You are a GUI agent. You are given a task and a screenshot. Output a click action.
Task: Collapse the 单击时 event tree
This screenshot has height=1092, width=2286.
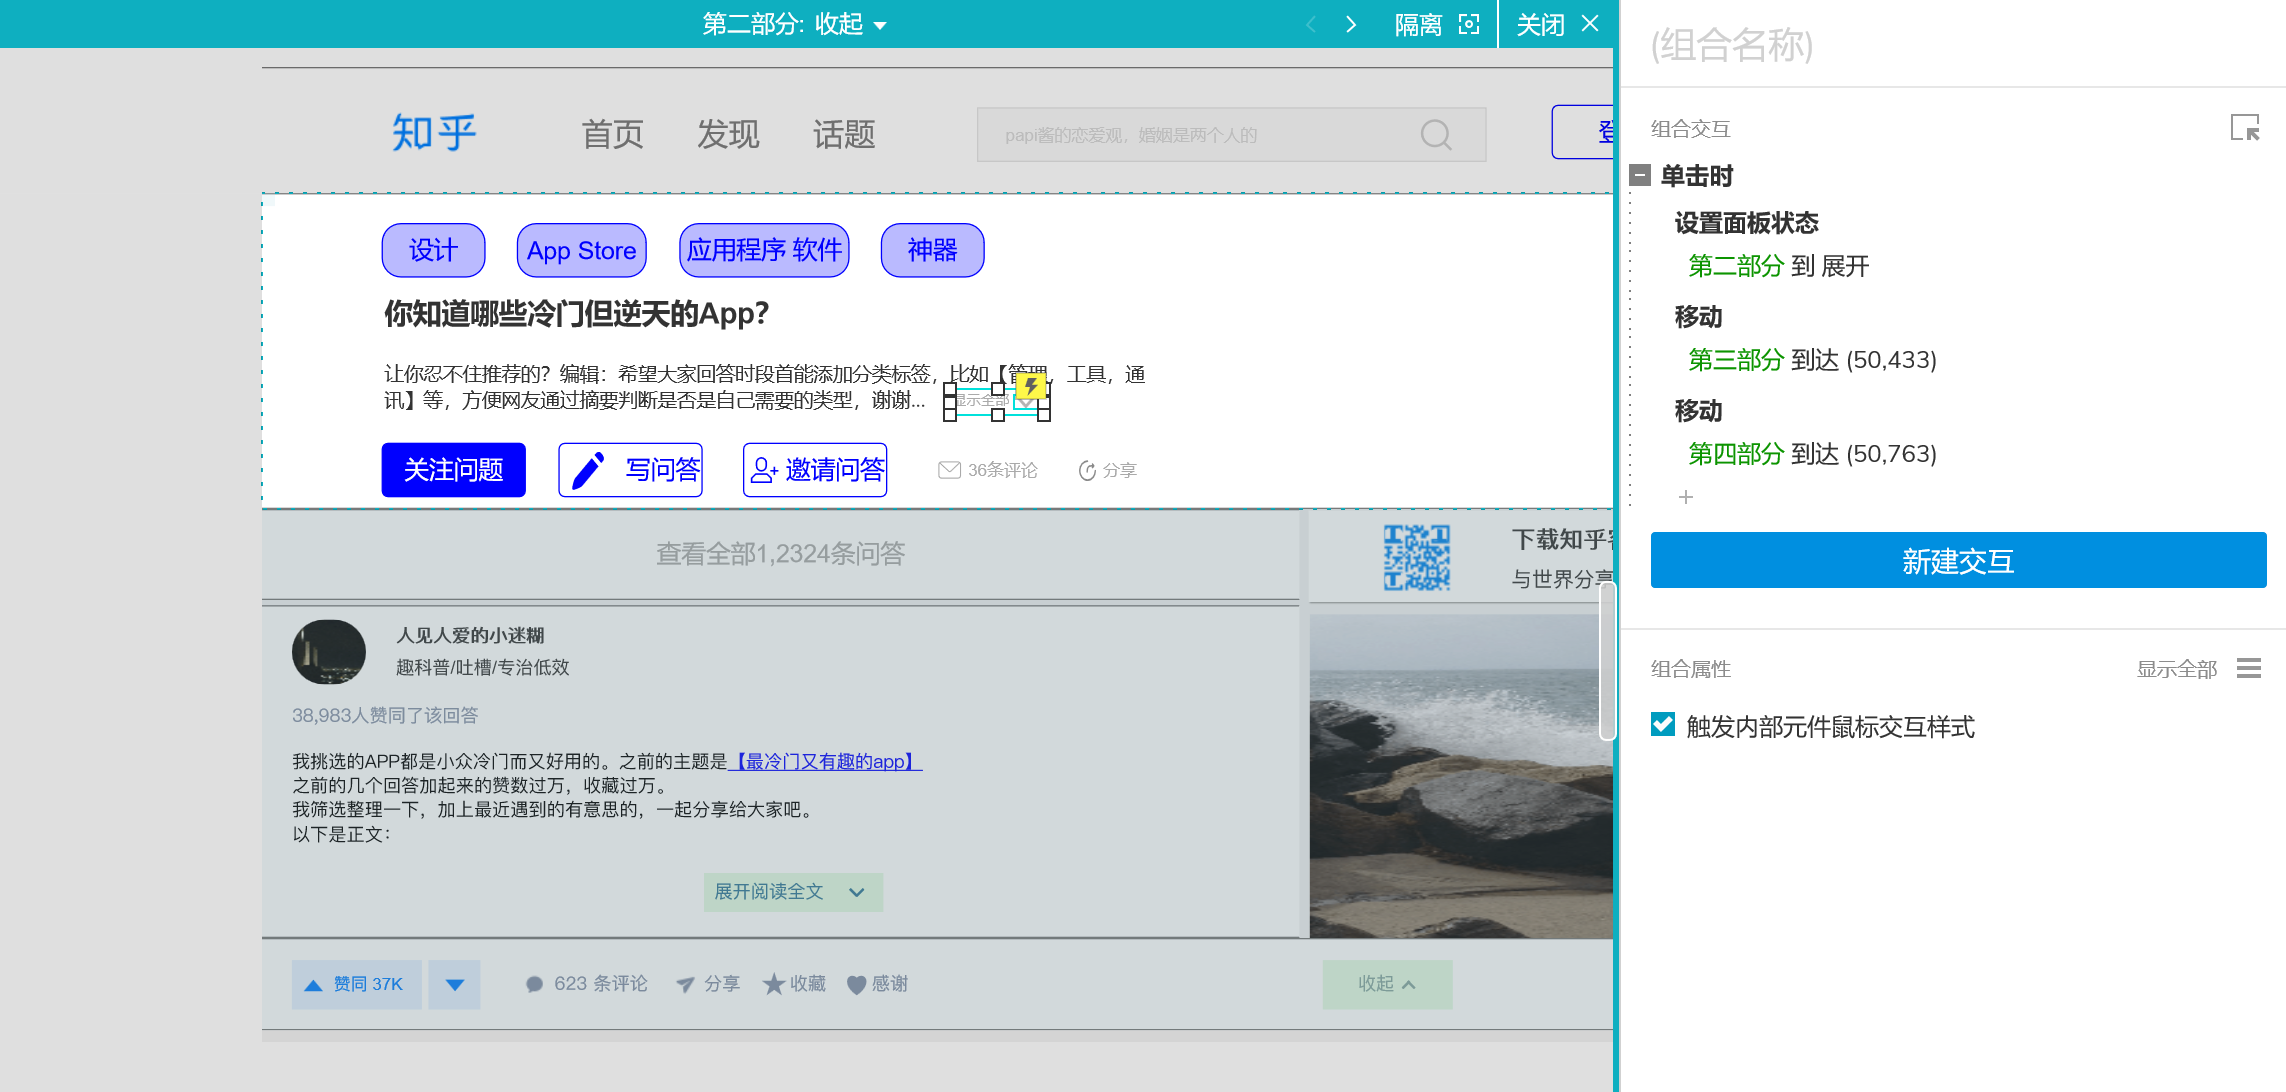(x=1640, y=176)
